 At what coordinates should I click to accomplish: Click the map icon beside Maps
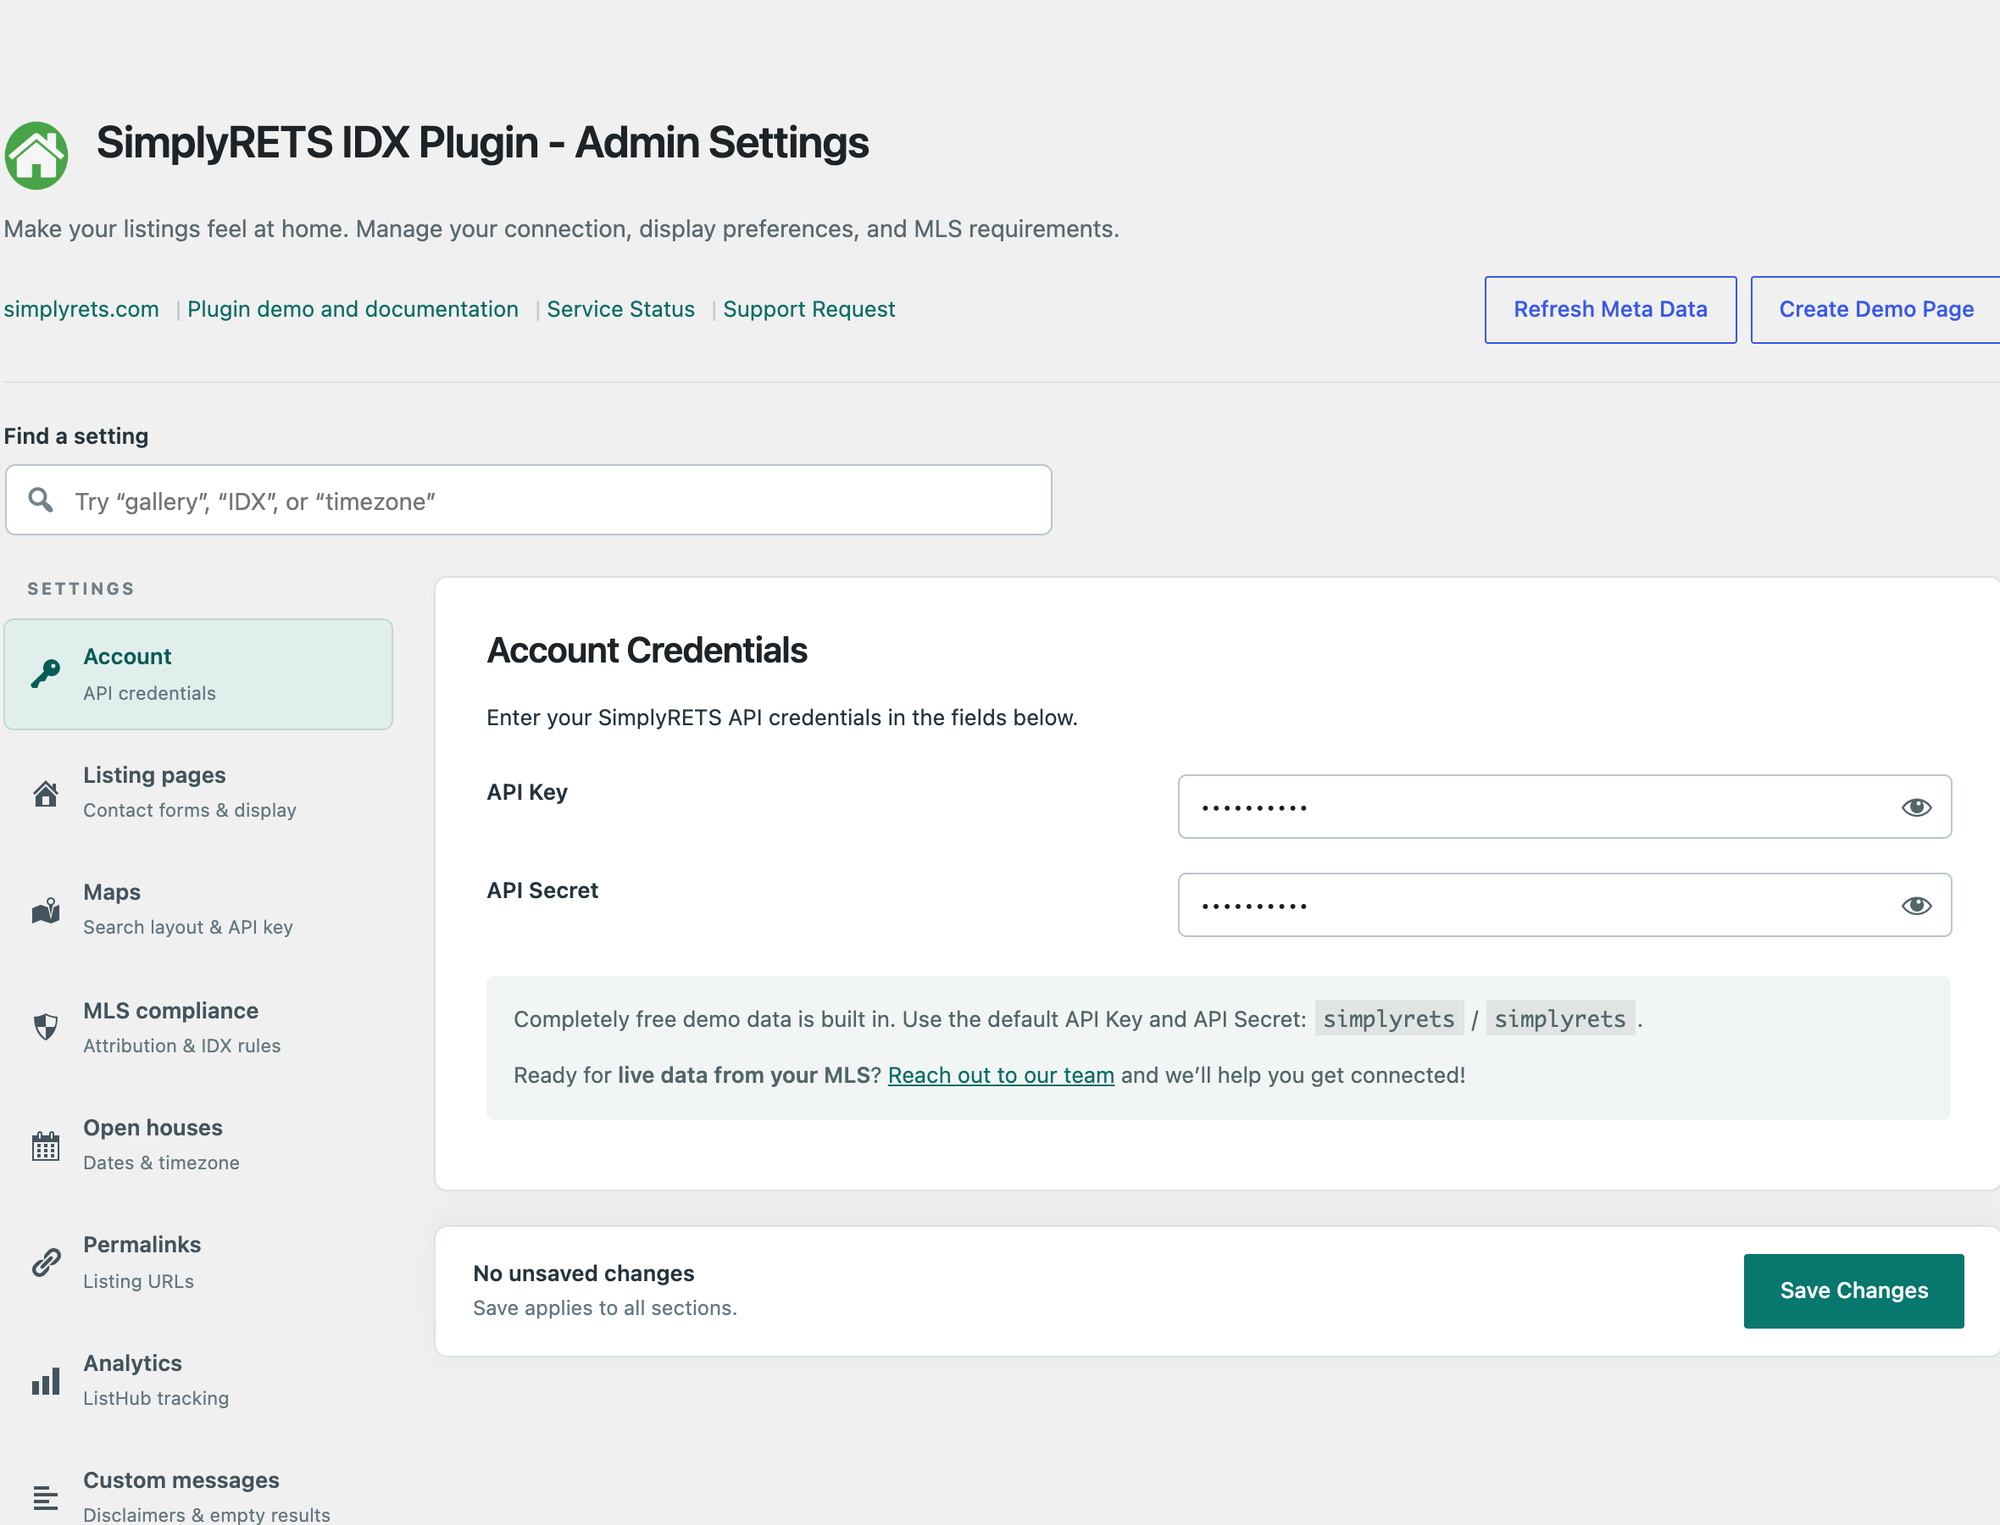click(45, 910)
